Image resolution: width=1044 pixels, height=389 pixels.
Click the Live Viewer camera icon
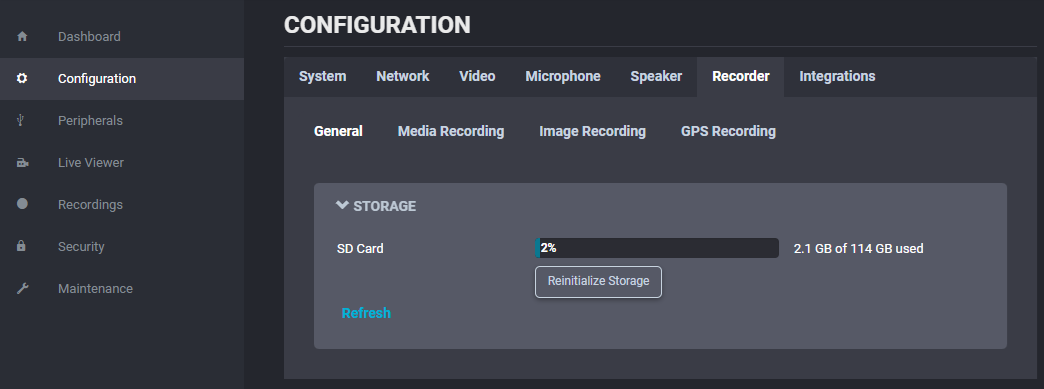click(23, 163)
